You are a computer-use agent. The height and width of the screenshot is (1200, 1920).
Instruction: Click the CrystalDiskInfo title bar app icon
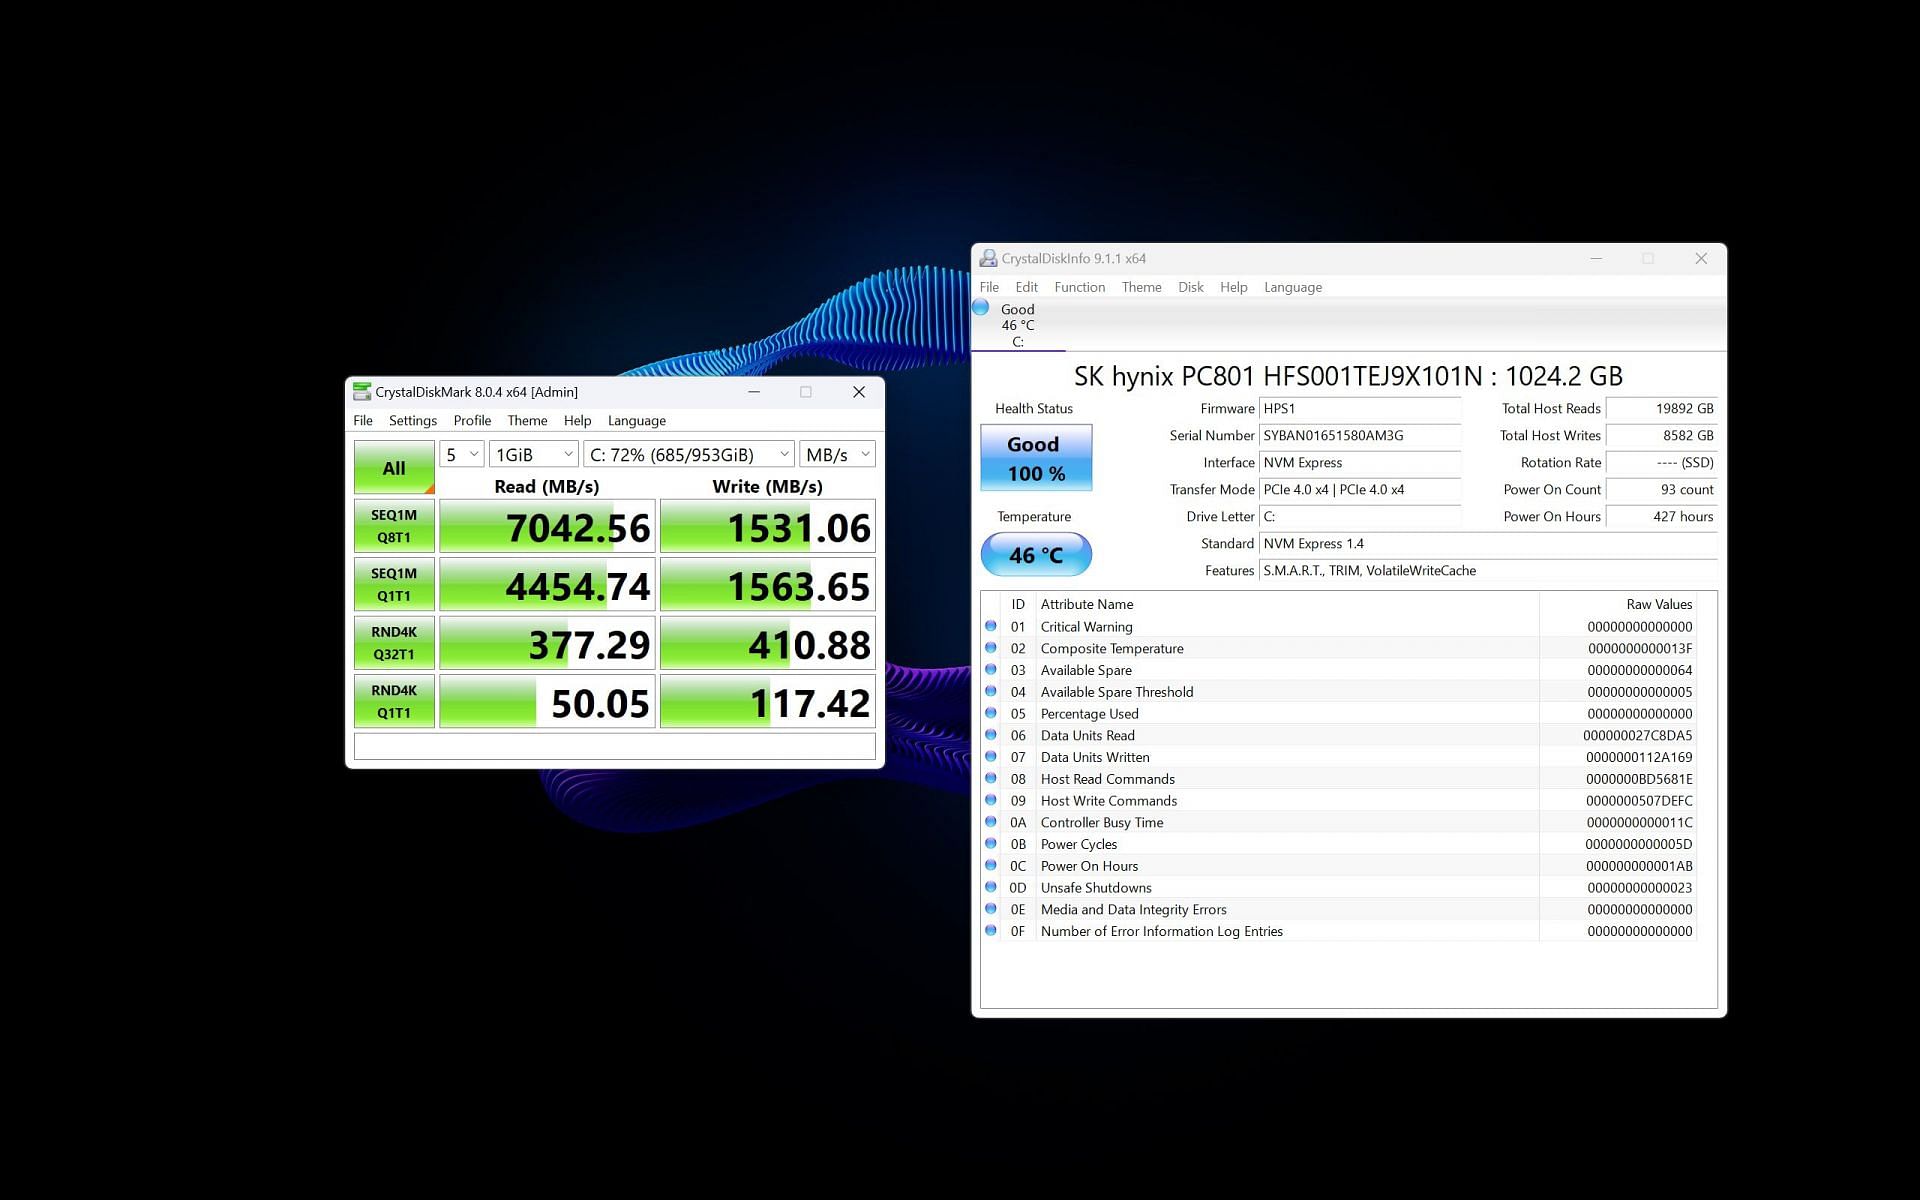pyautogui.click(x=988, y=259)
